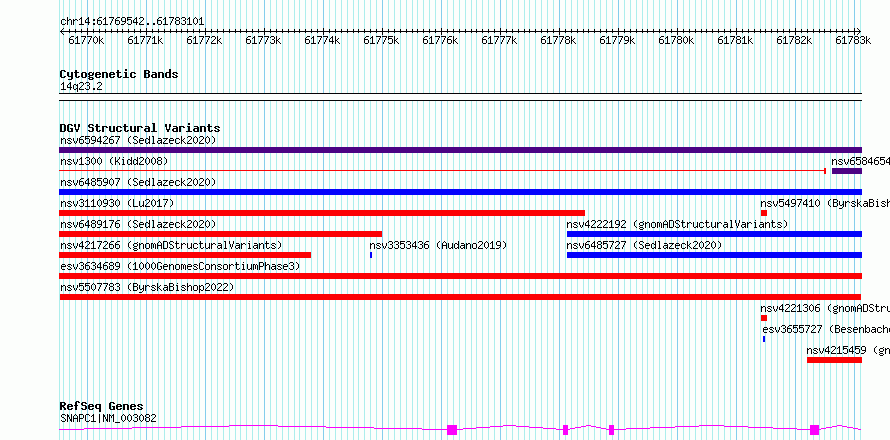
Task: Select the tiny blue esv3655727 variant marker
Action: point(764,339)
